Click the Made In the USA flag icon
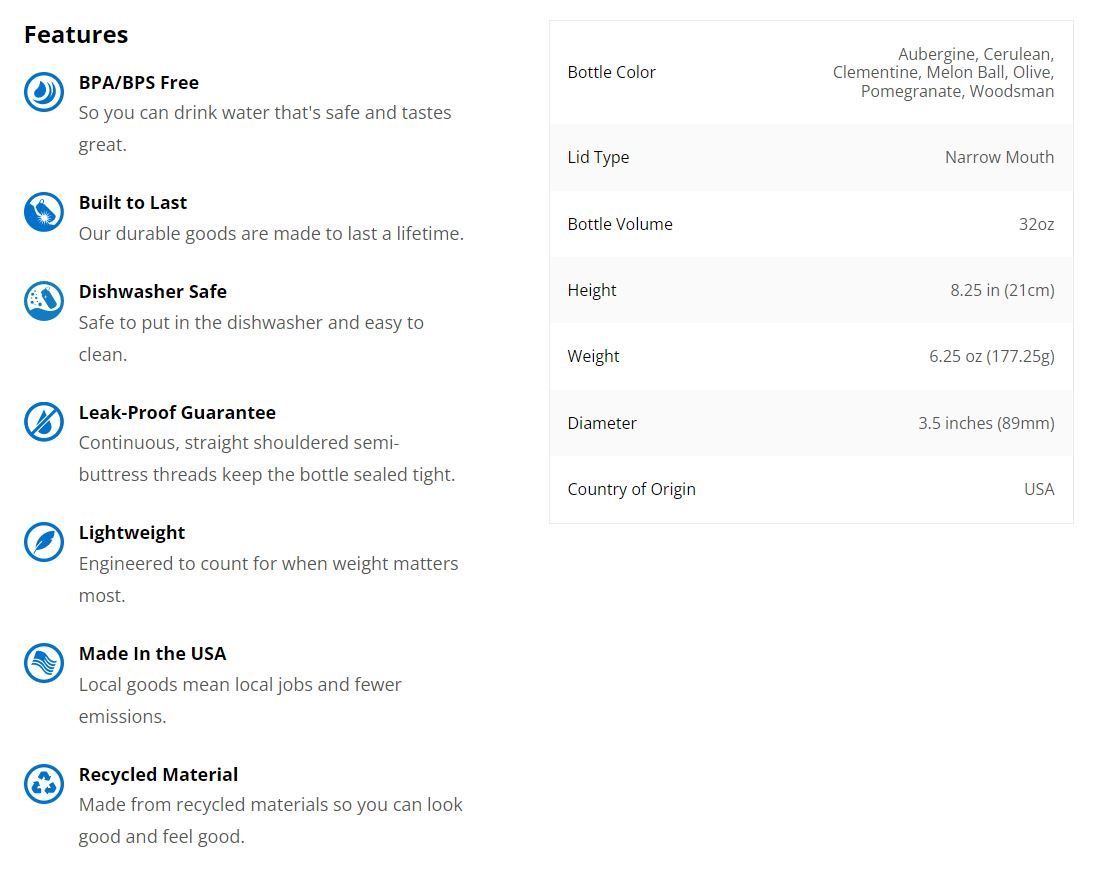The height and width of the screenshot is (886, 1099). pos(44,663)
